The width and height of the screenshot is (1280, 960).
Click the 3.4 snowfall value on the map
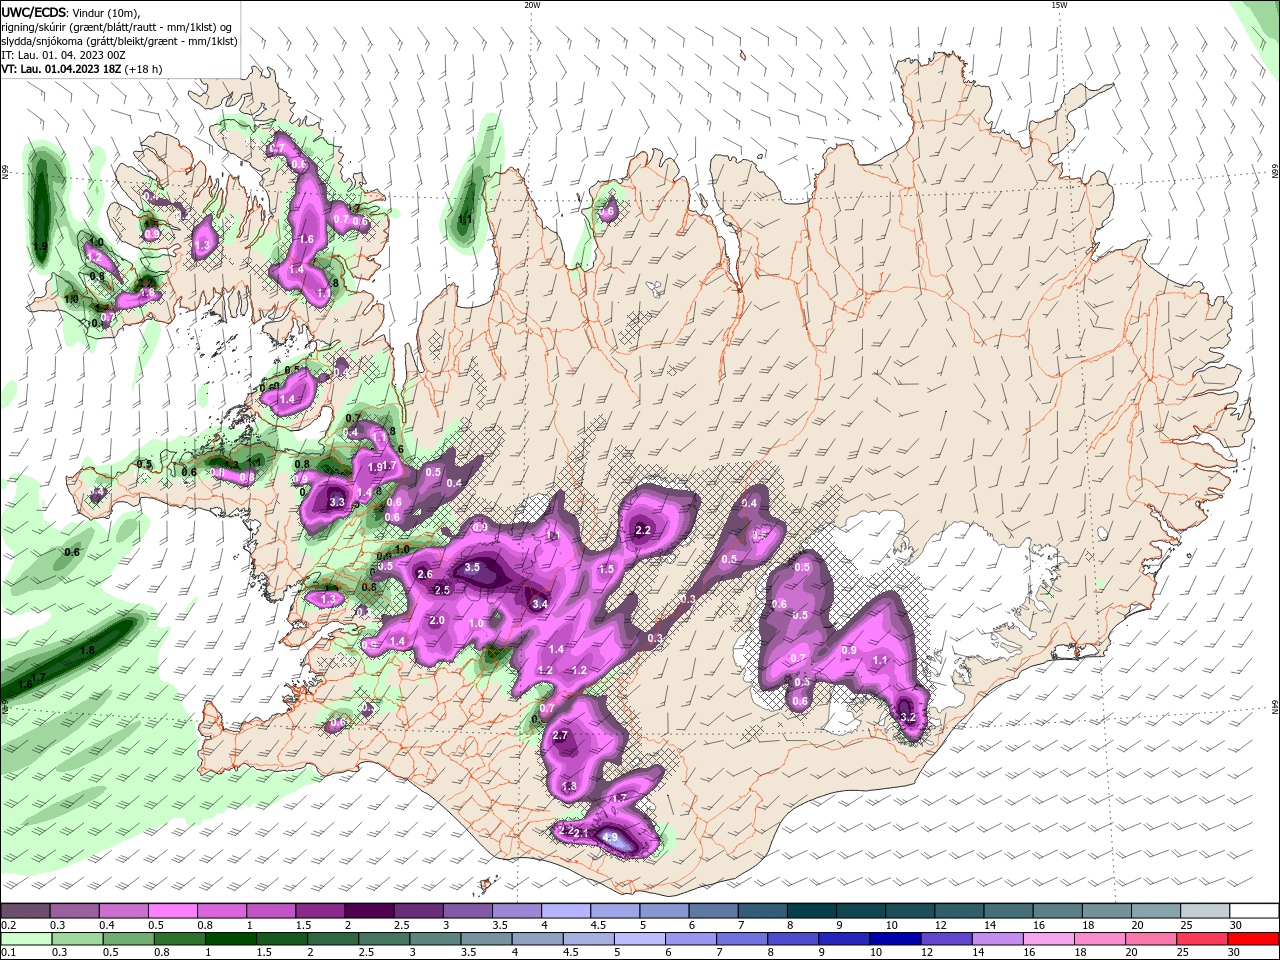click(540, 604)
